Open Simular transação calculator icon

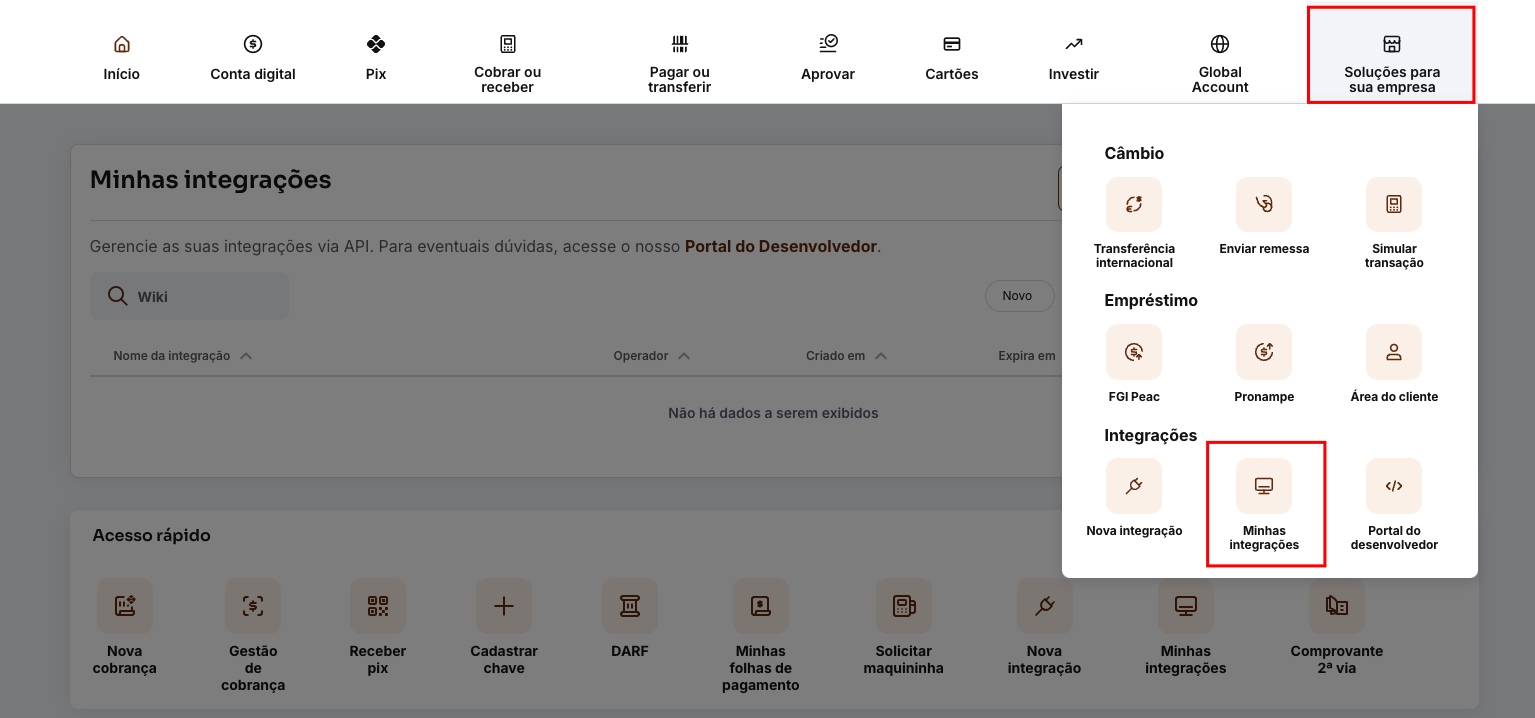click(x=1393, y=204)
